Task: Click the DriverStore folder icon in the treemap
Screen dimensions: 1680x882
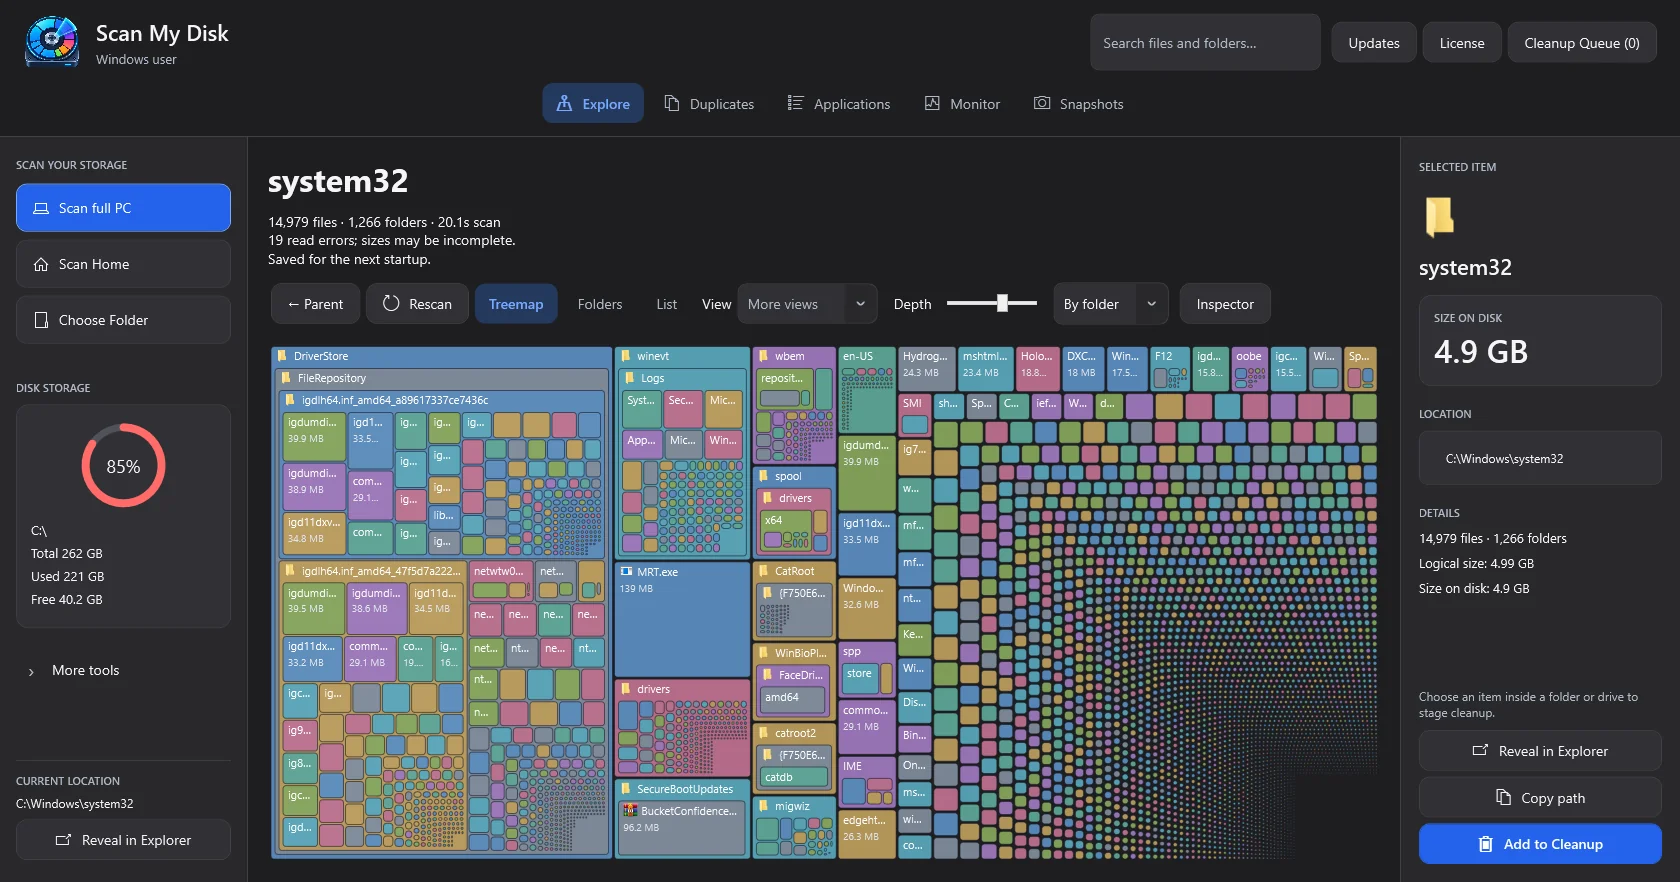Action: click(283, 356)
